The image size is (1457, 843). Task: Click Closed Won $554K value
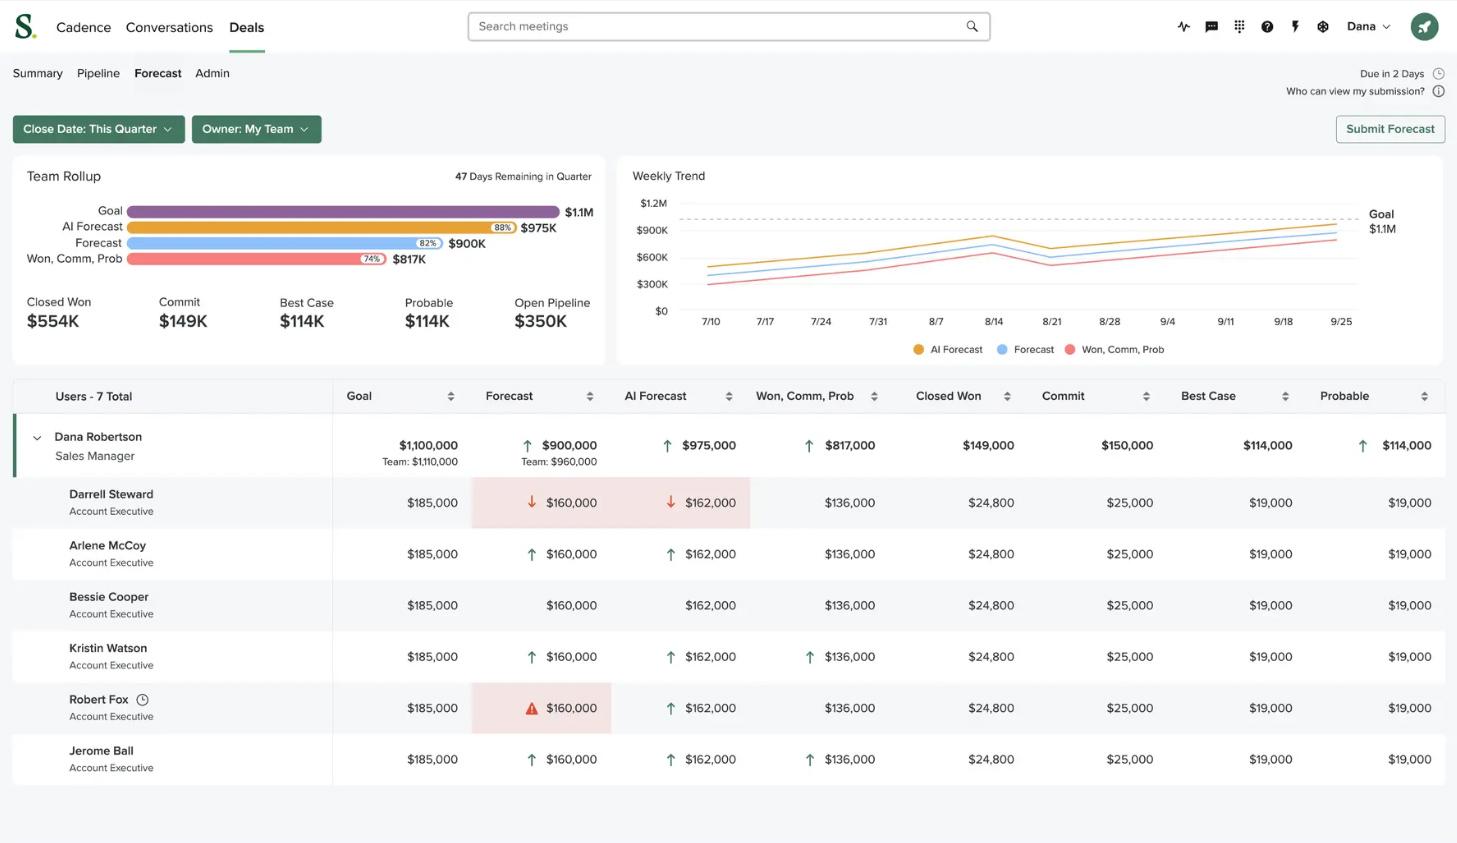(x=53, y=321)
